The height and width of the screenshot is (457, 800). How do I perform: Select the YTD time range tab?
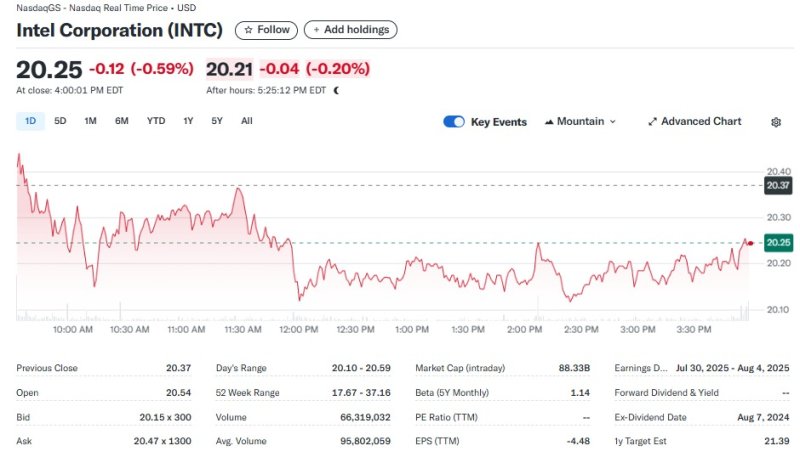coord(156,121)
